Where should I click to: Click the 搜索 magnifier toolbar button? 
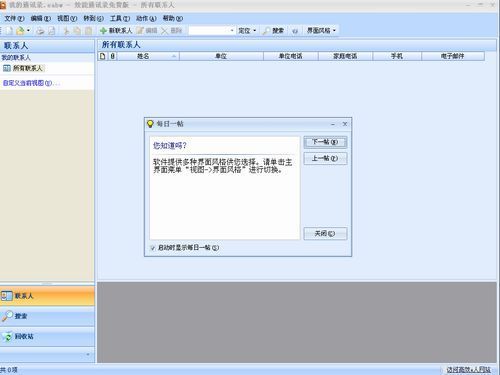273,31
